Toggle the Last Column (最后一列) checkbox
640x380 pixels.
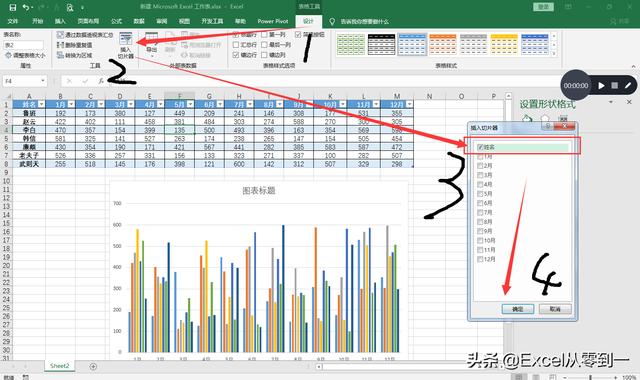264,44
